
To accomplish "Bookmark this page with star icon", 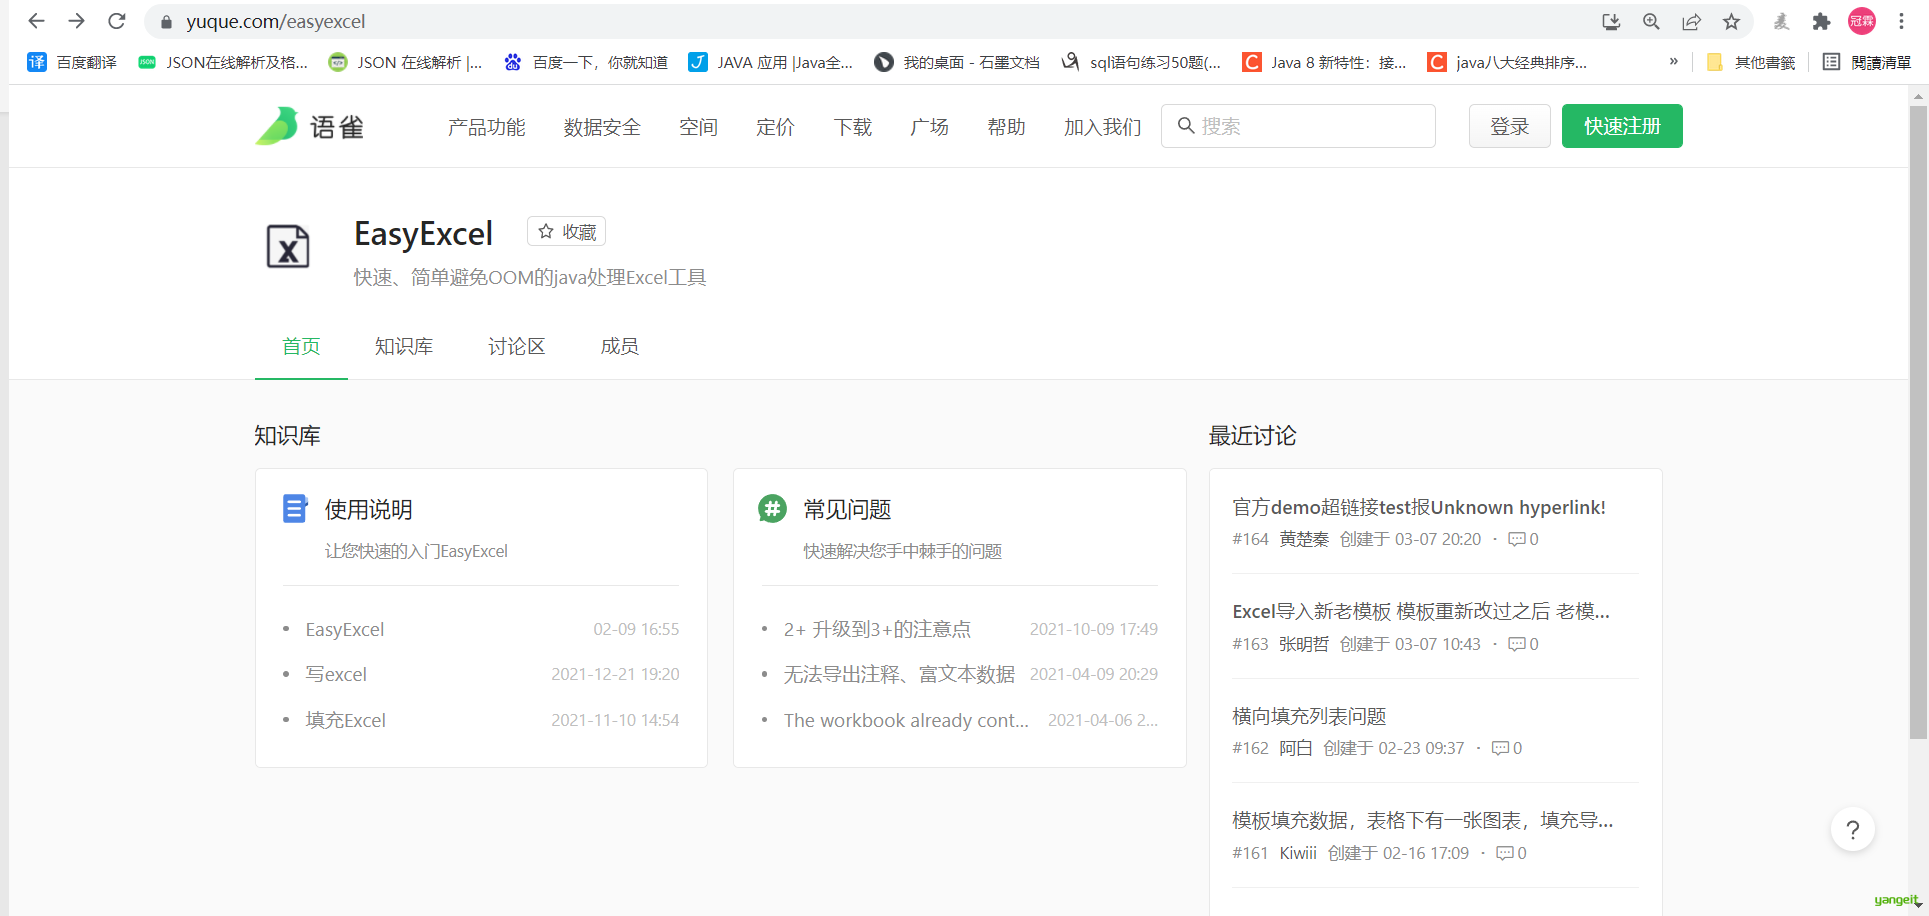I will [1731, 22].
